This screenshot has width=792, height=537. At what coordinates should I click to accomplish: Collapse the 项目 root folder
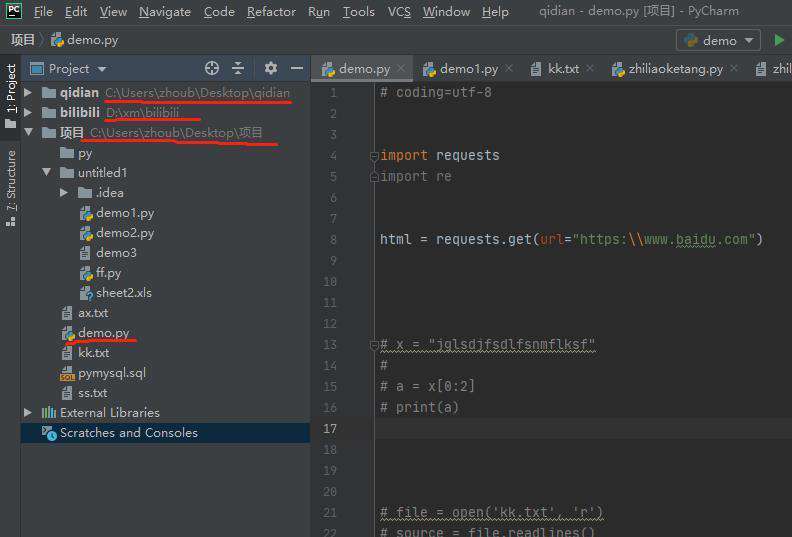tap(28, 132)
